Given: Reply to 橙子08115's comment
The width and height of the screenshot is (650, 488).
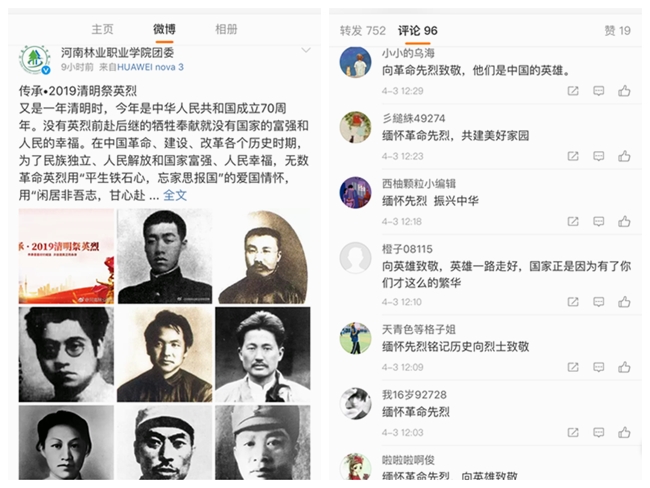Looking at the screenshot, I should tap(598, 302).
